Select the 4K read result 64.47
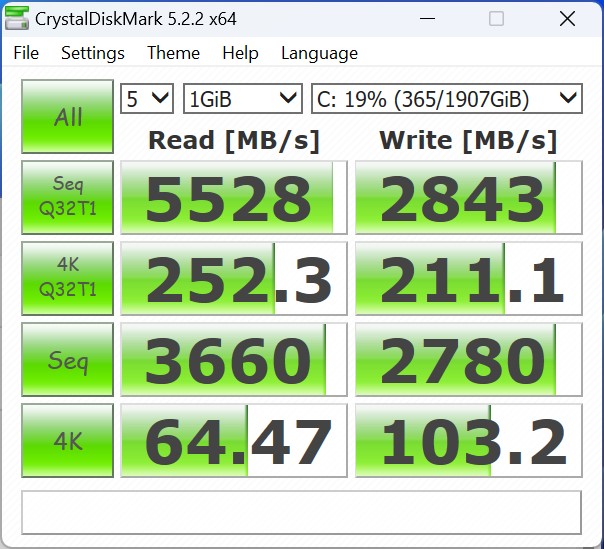This screenshot has height=549, width=604. [x=234, y=441]
